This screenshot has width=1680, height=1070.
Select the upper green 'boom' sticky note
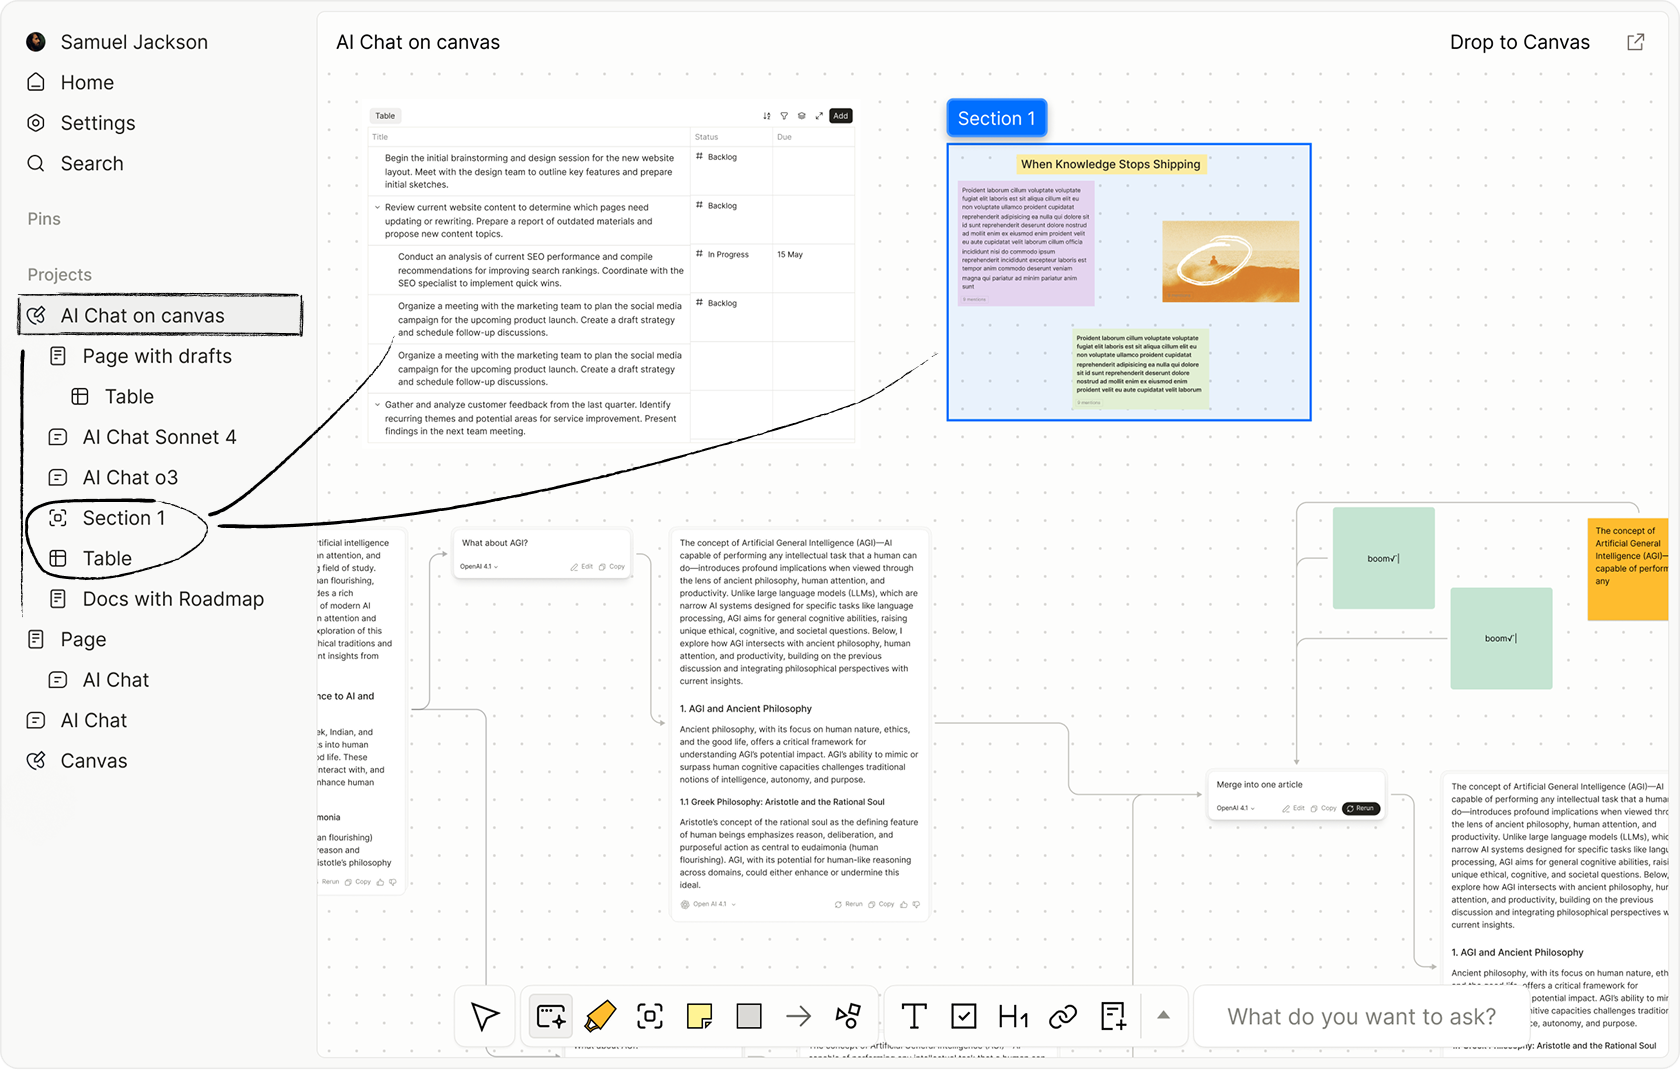pos(1383,558)
